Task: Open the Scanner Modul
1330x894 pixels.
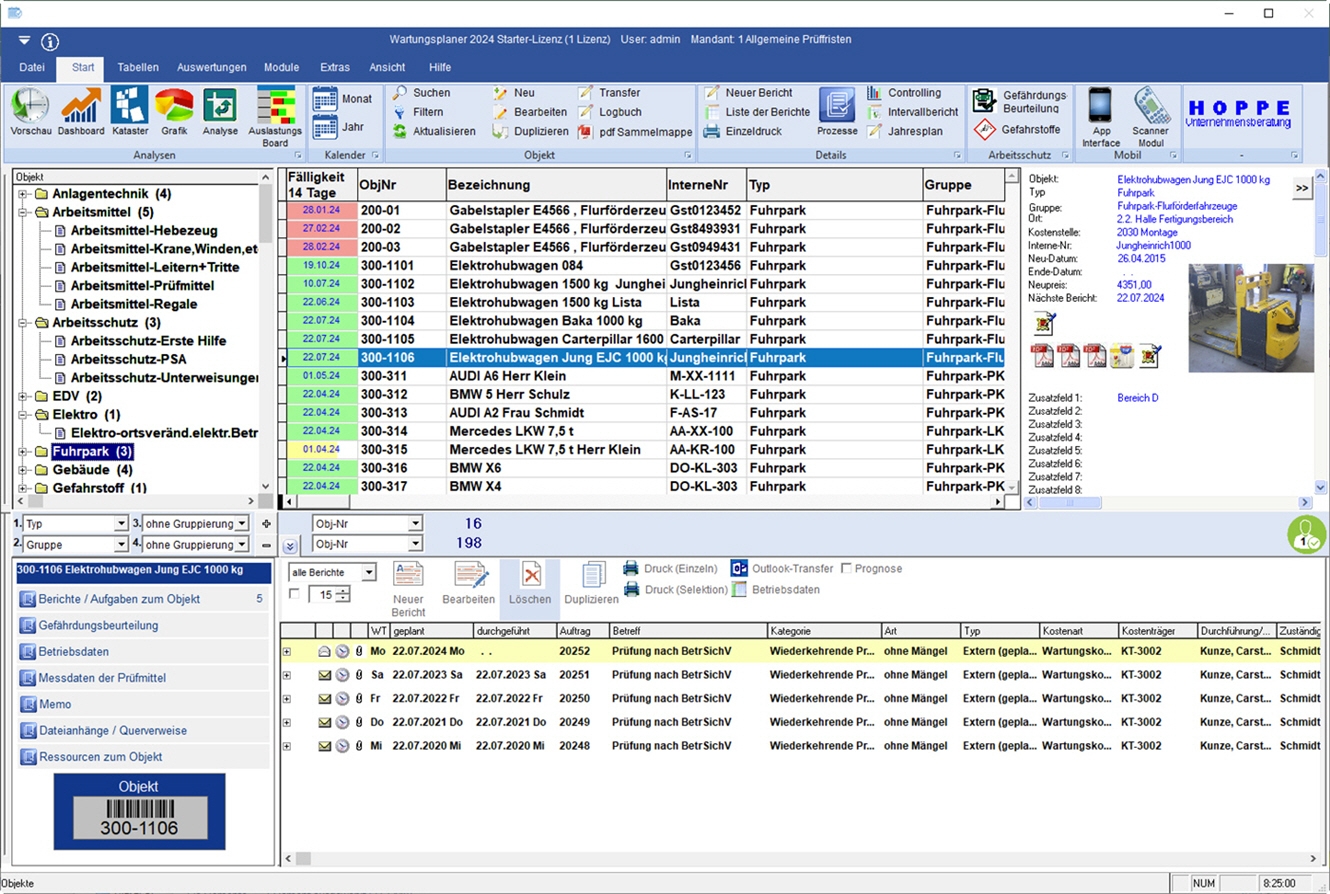Action: click(x=1150, y=116)
